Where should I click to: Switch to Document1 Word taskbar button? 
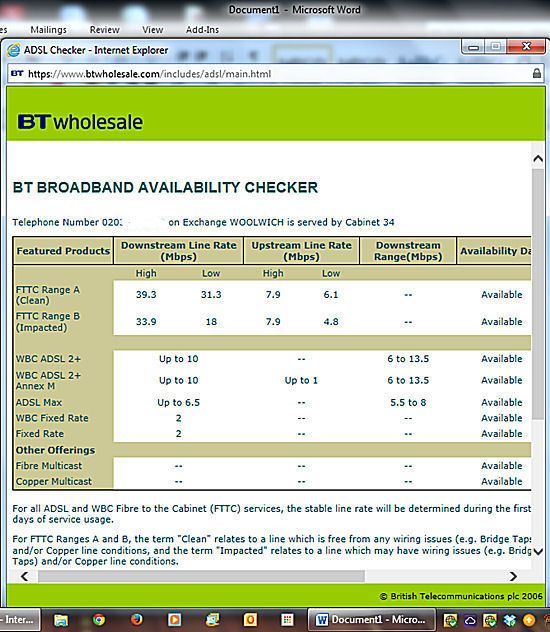(x=372, y=620)
